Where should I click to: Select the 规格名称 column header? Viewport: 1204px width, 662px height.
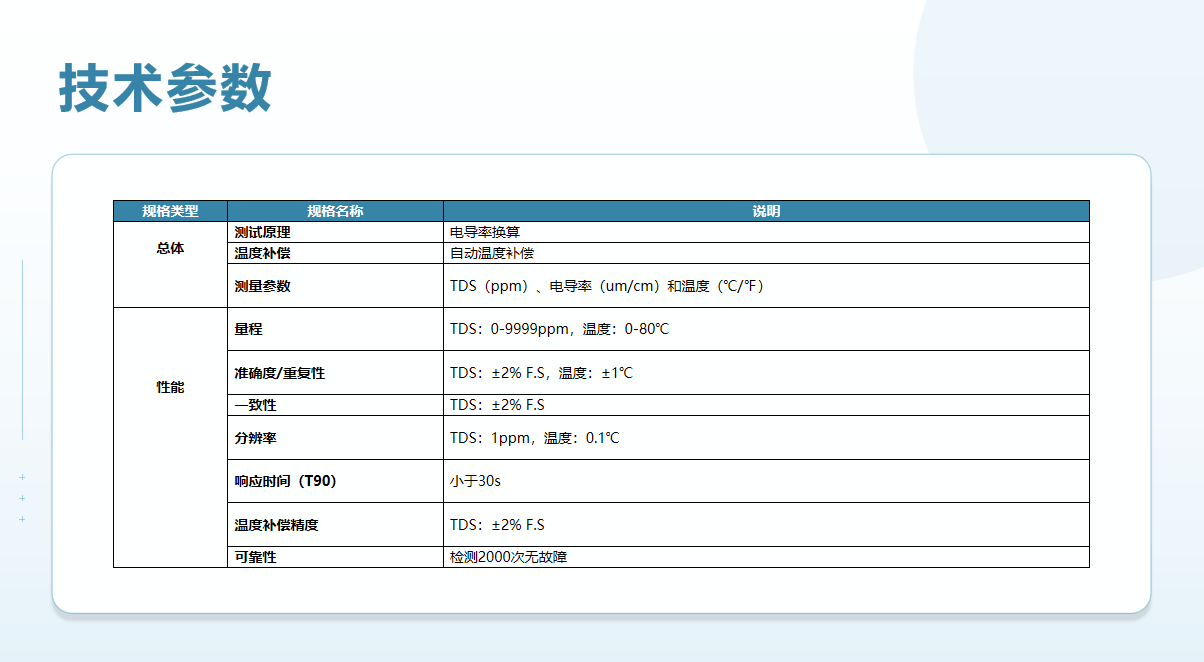336,211
